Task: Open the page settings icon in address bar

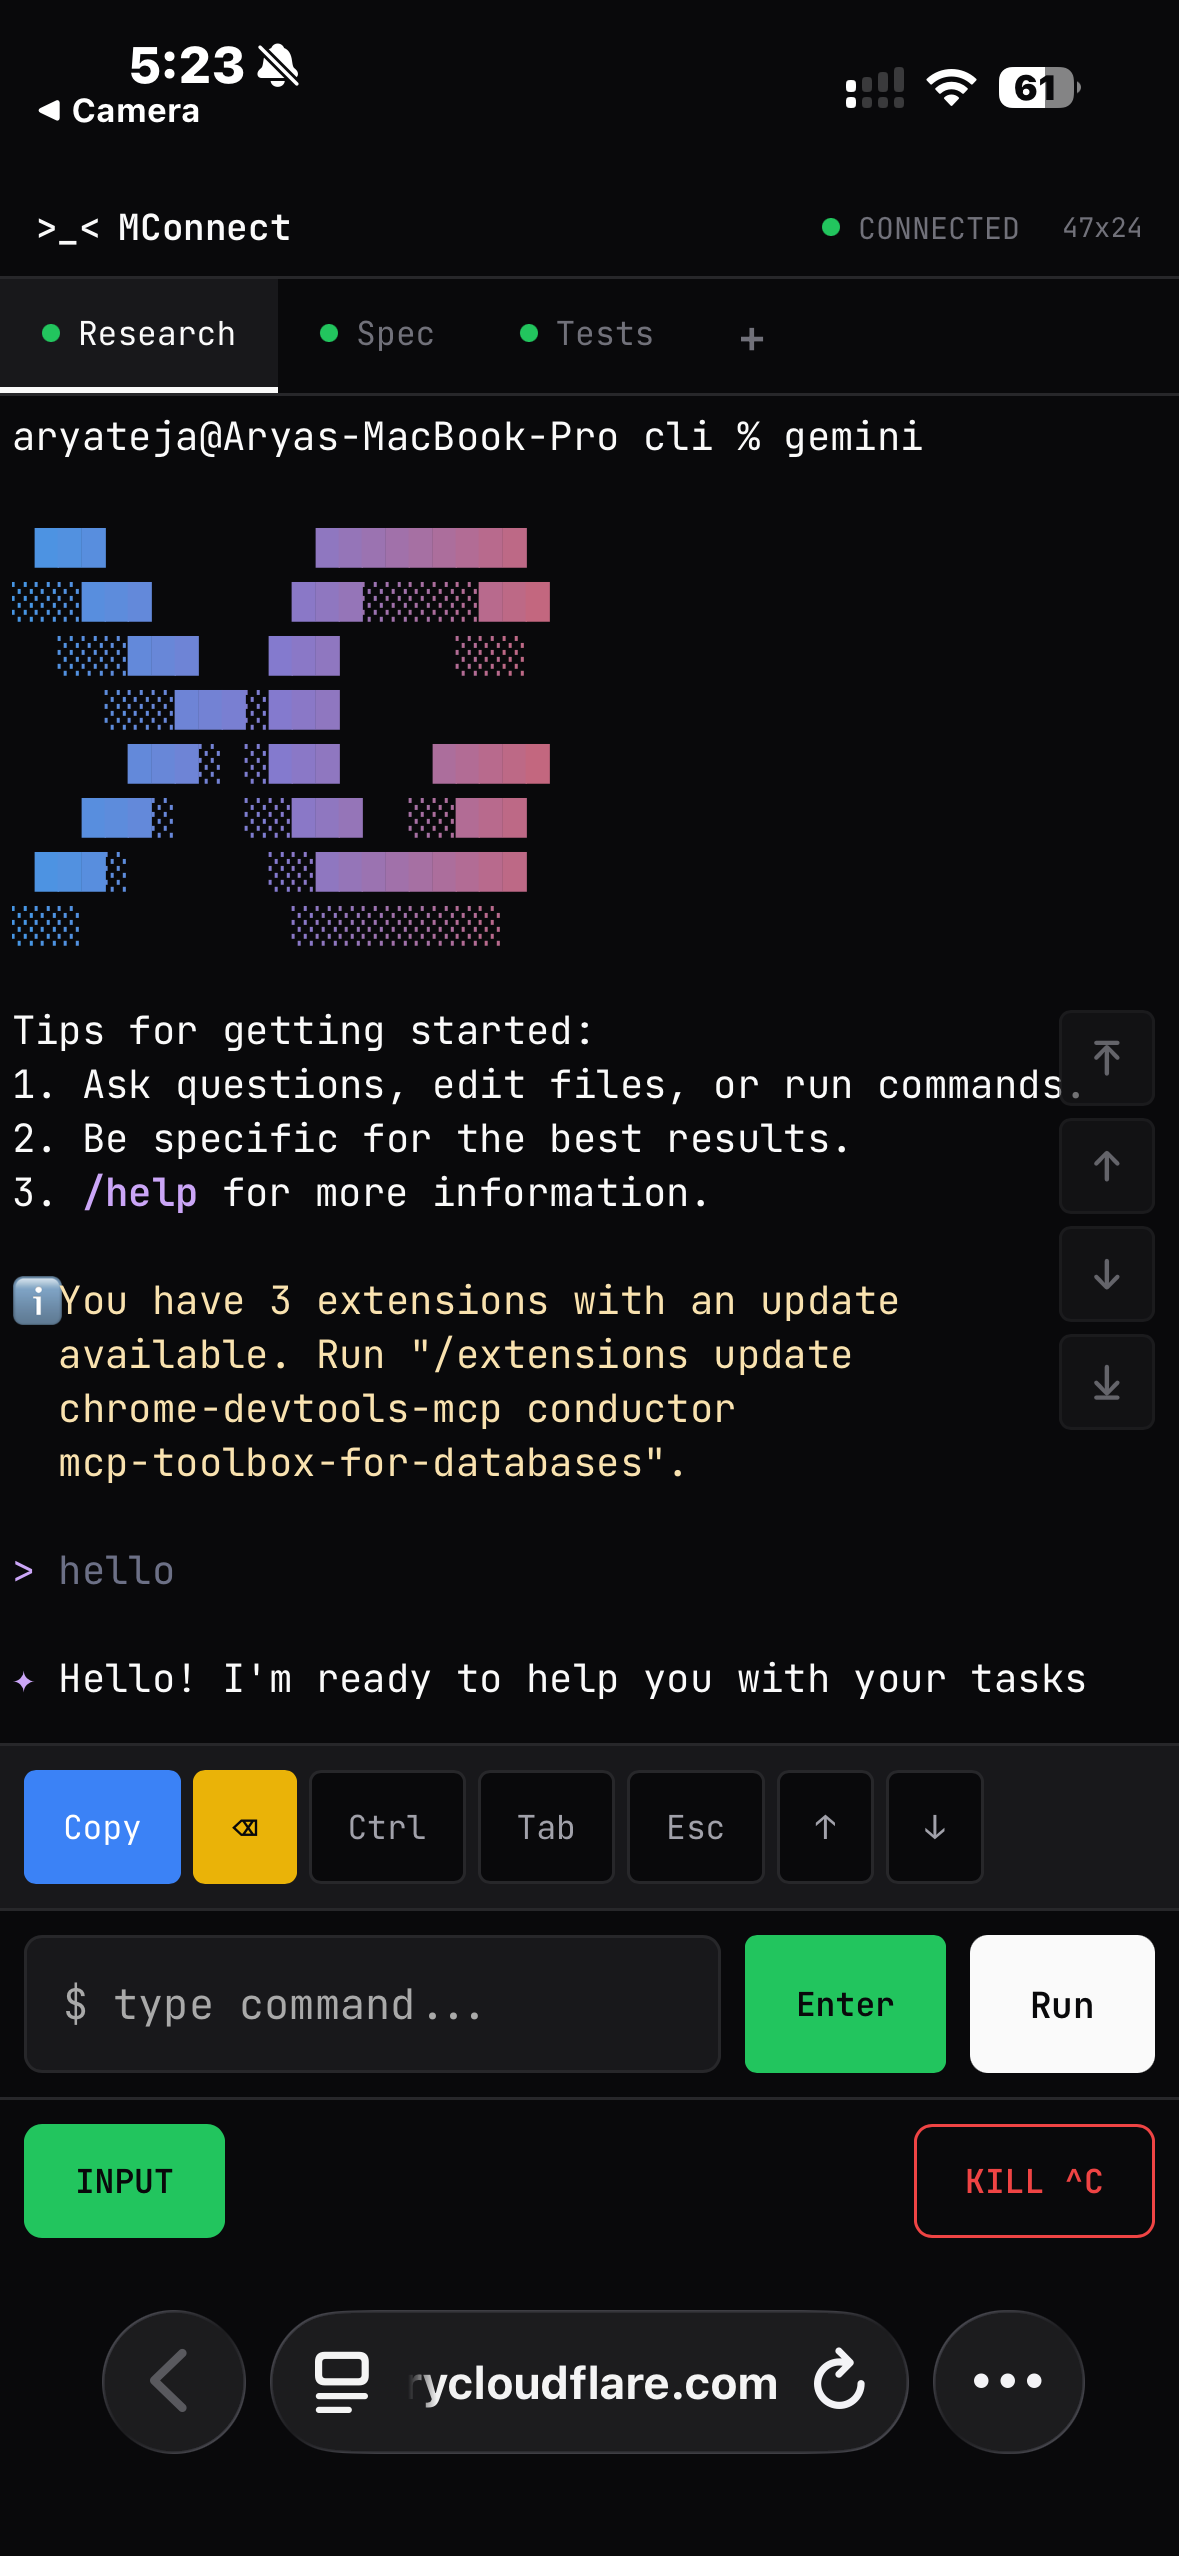Action: 342,2382
